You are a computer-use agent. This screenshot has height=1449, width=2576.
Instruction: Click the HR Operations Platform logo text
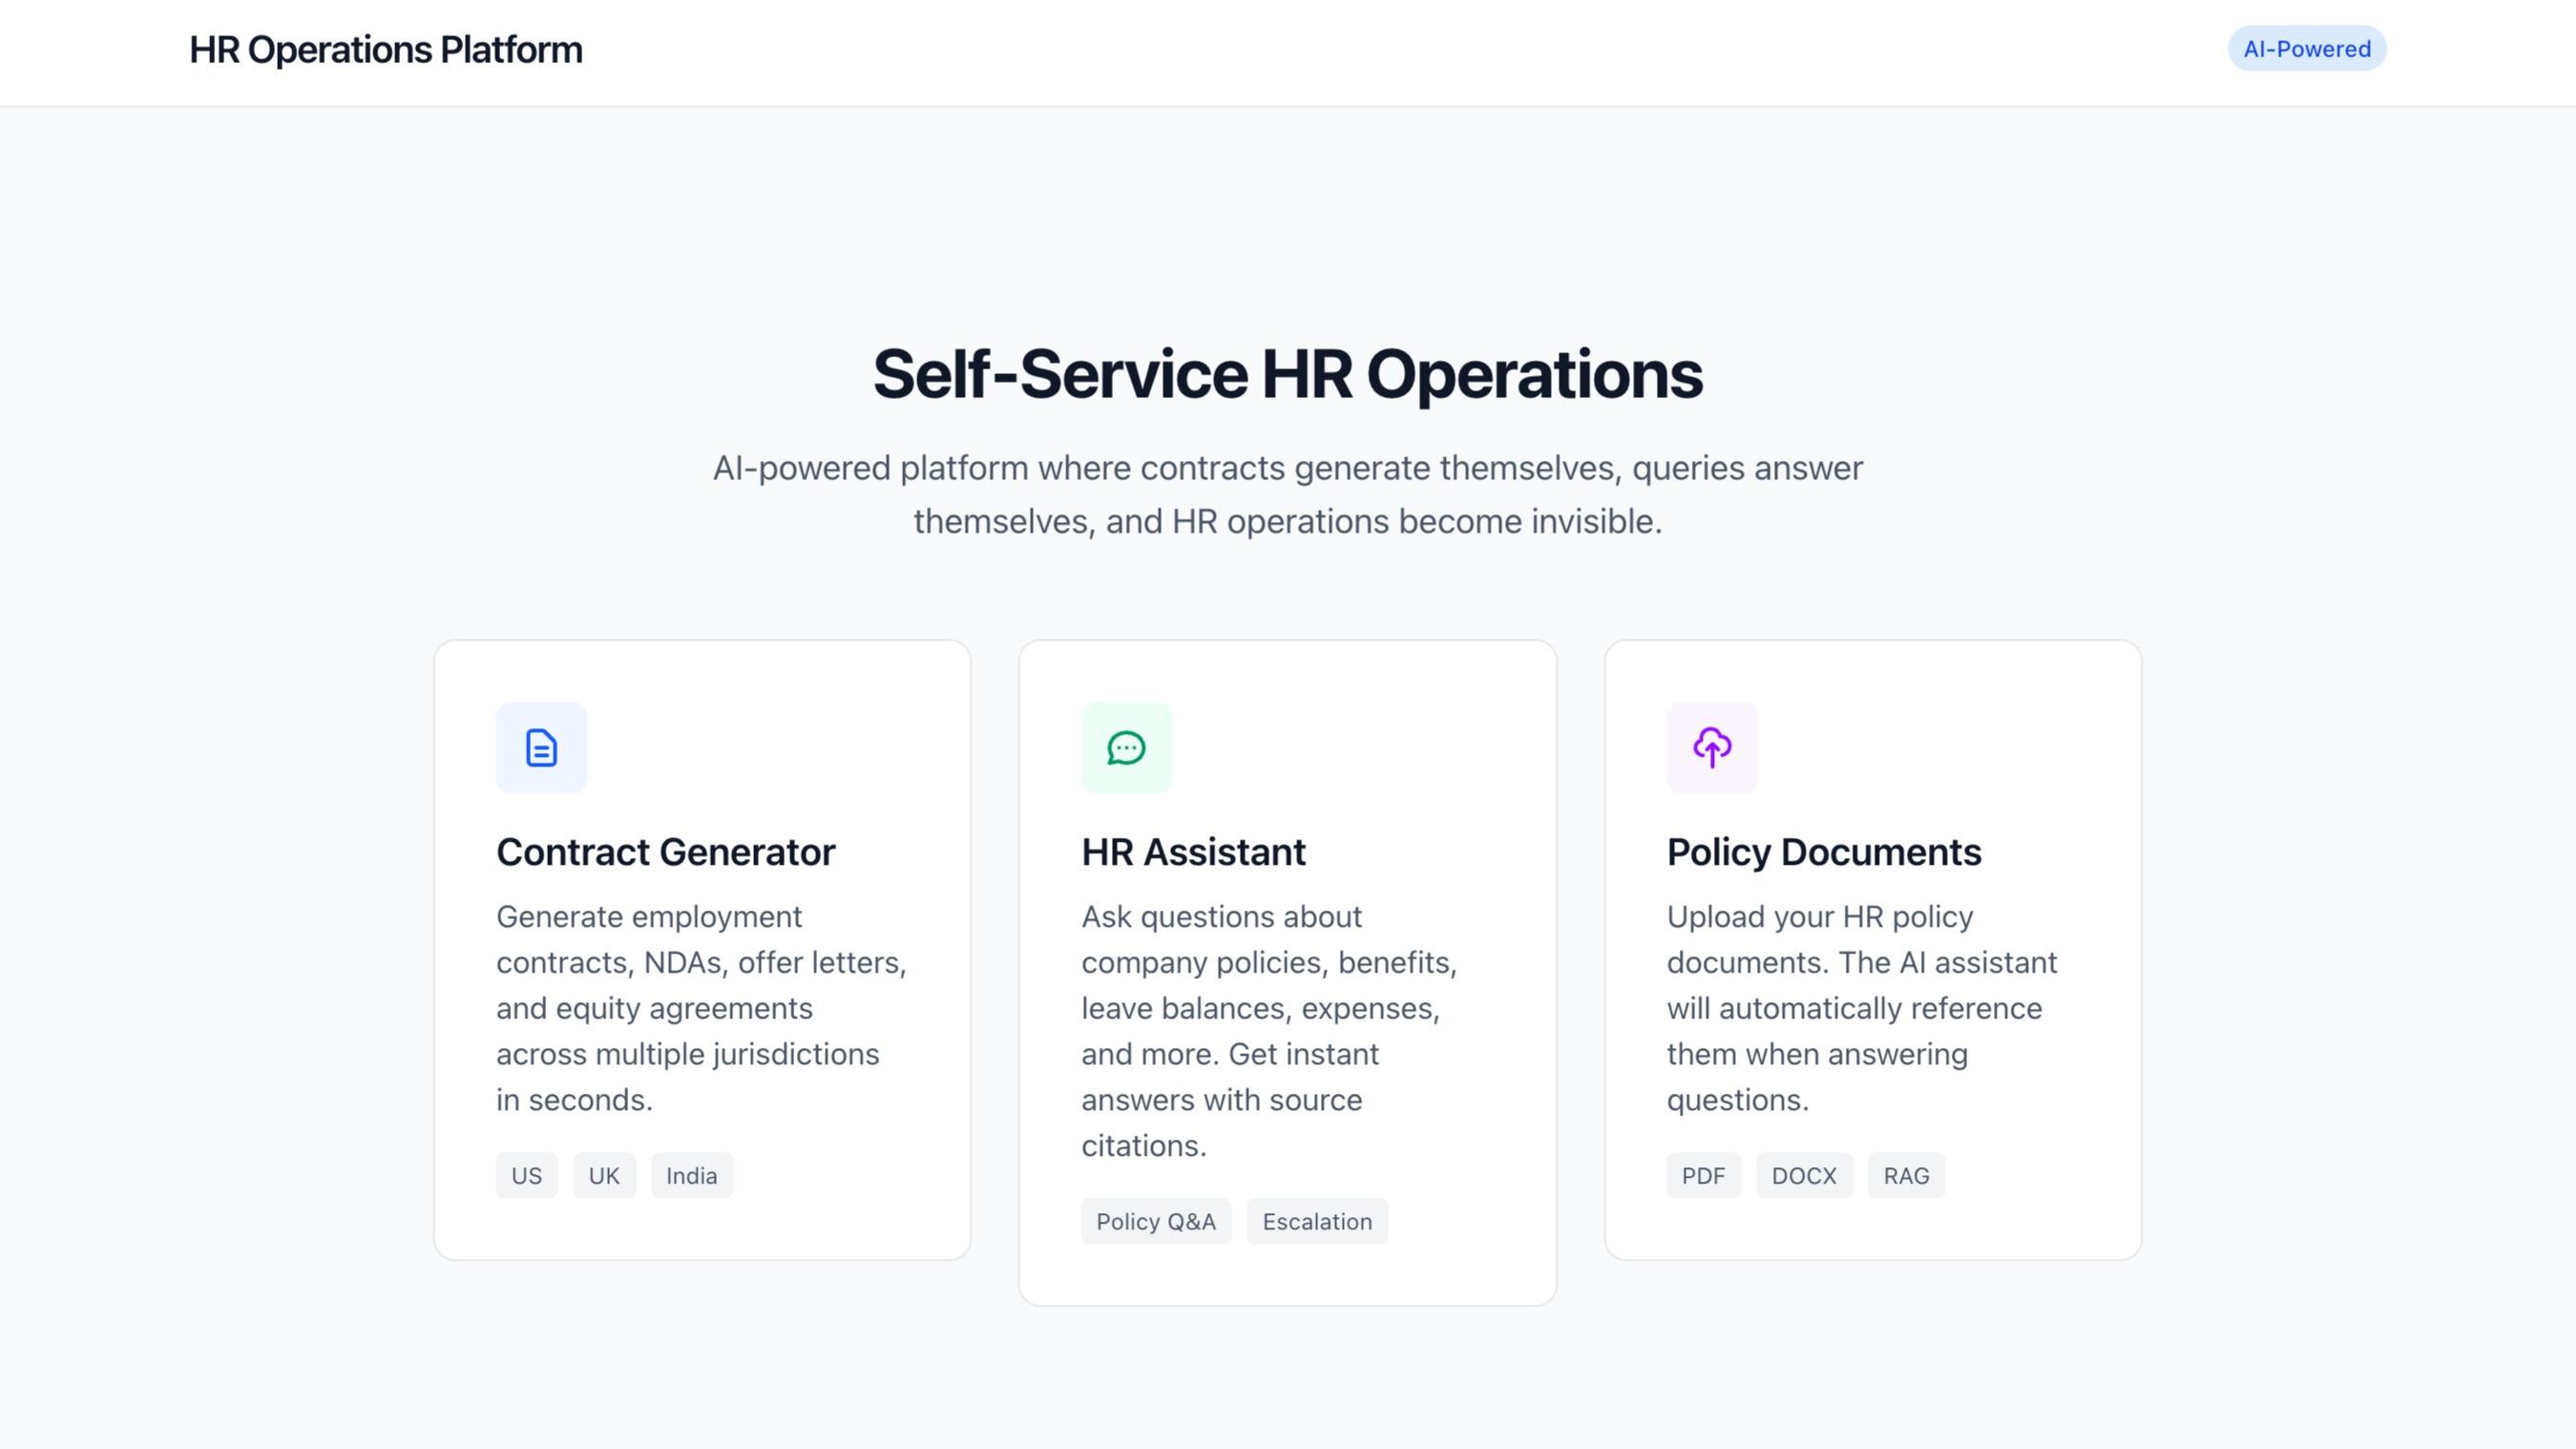click(x=385, y=49)
